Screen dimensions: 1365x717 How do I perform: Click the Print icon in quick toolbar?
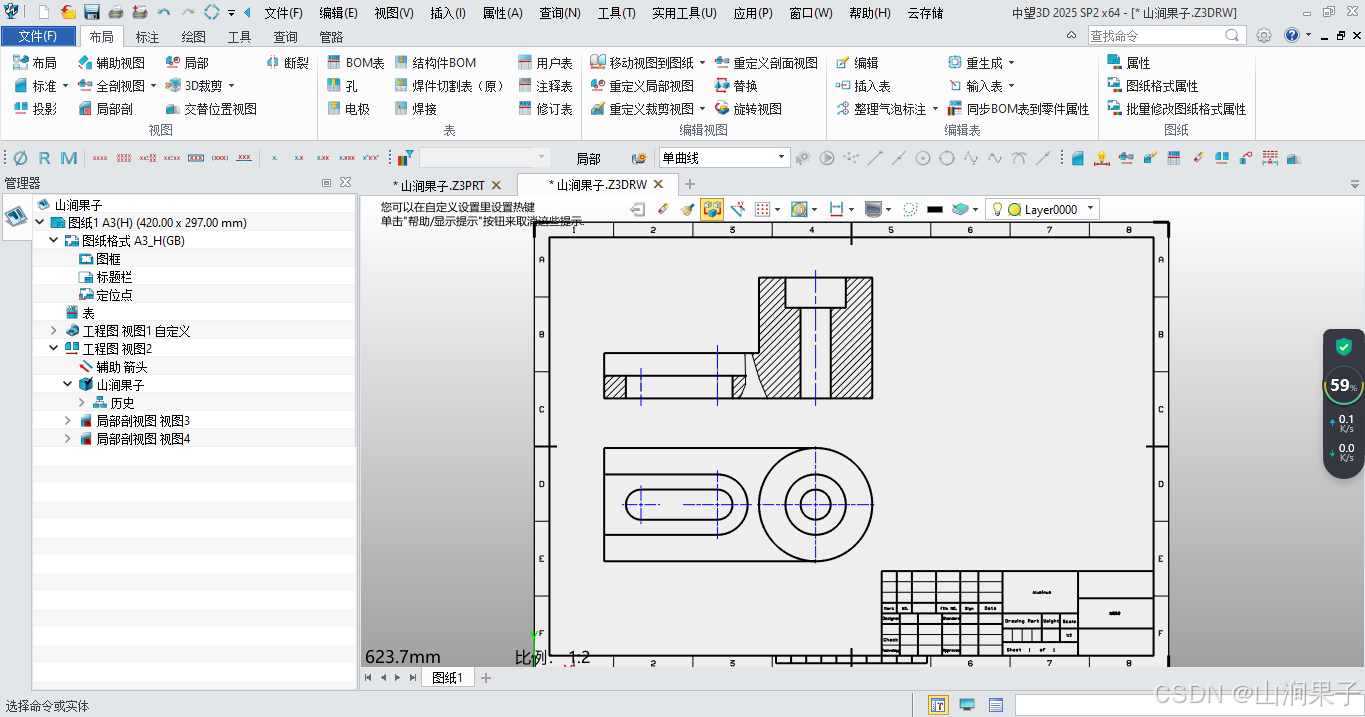click(116, 13)
